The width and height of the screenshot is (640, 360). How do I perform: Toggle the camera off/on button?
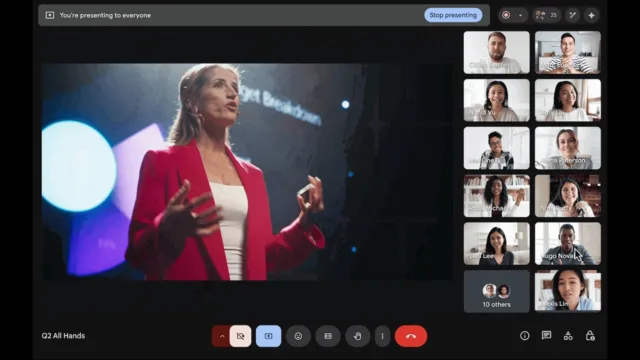coord(240,336)
